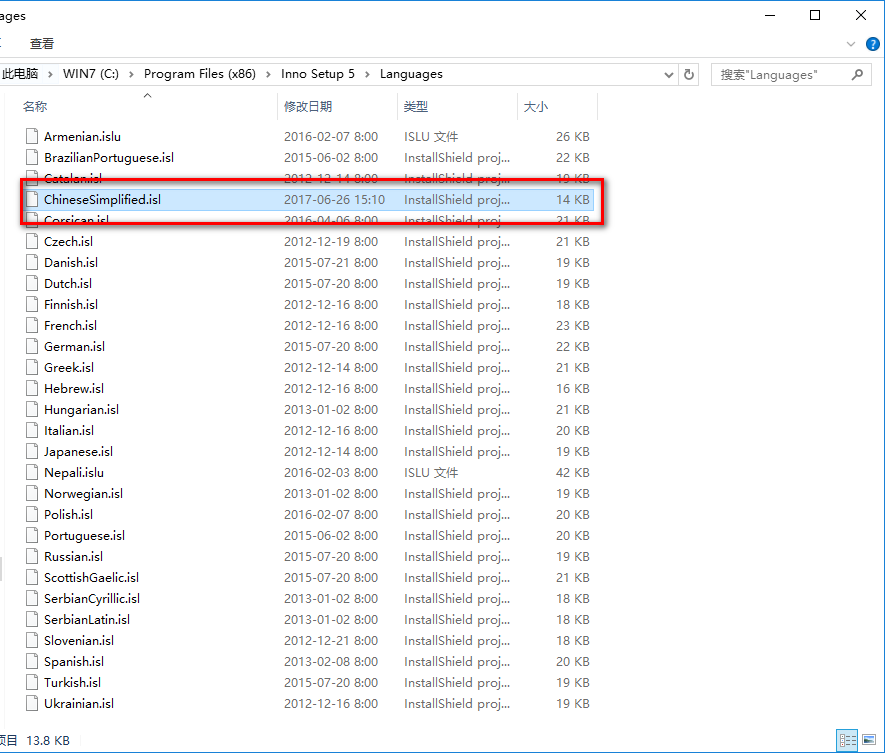Click the Armenian.islu file icon
Image resolution: width=885 pixels, height=753 pixels.
[x=32, y=136]
